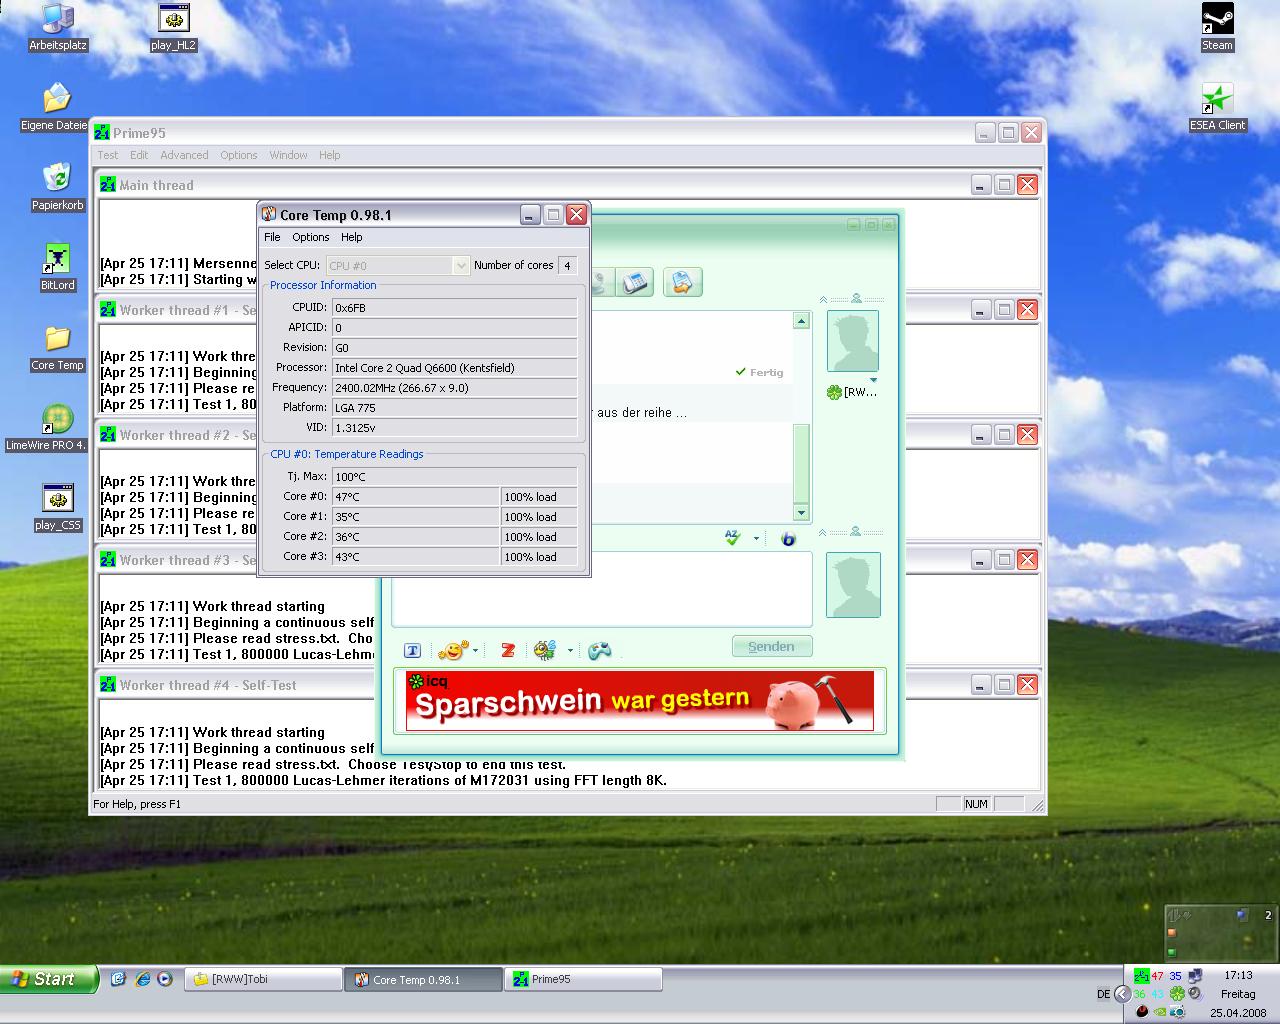
Task: Collapse the upper contact avatar panel chevron
Action: 823,299
